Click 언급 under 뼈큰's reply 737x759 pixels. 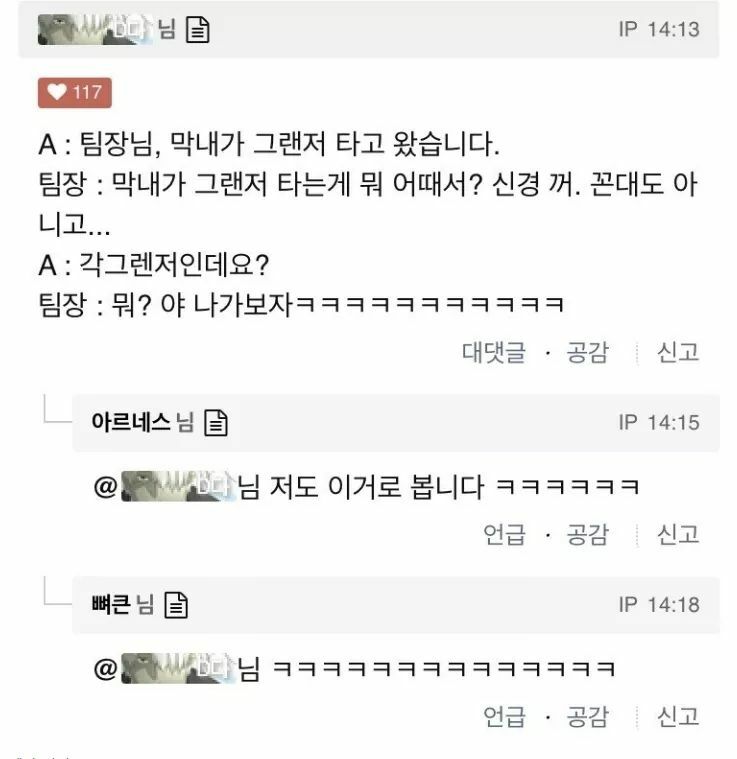[x=504, y=716]
